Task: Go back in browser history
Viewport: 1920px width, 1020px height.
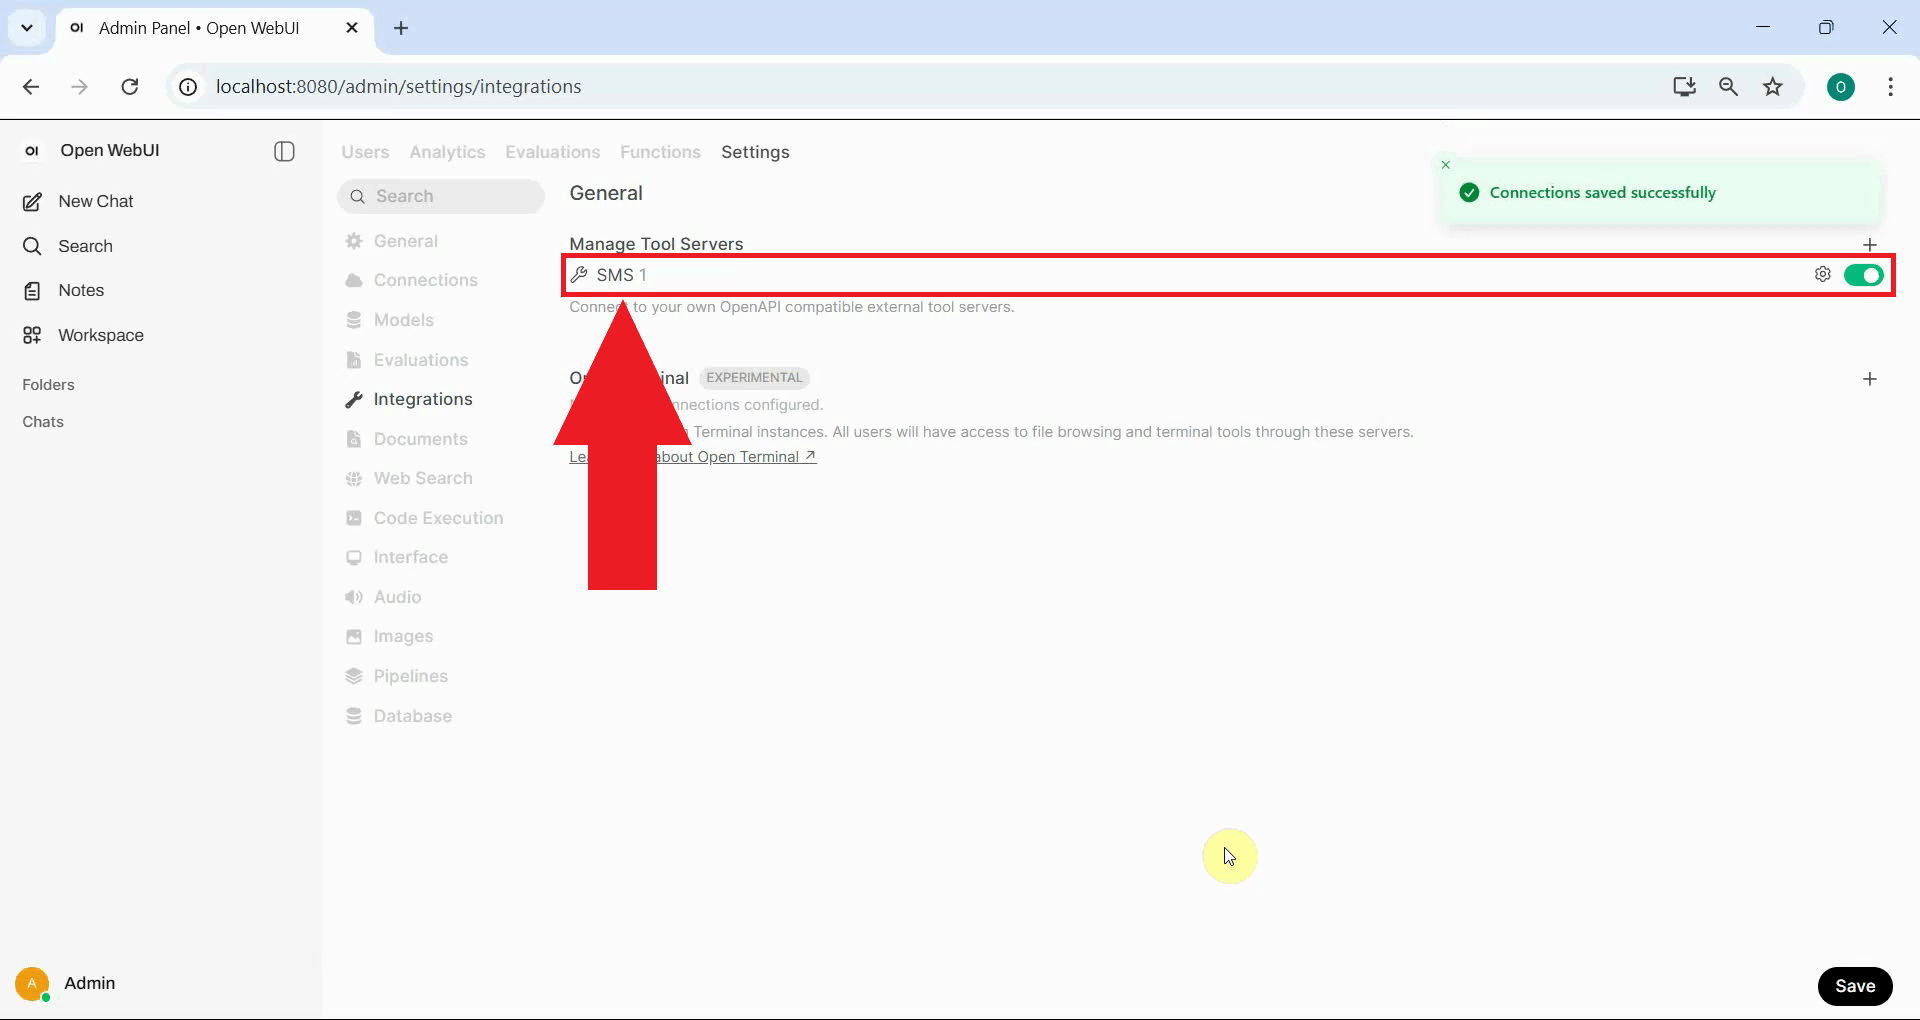Action: click(x=31, y=87)
